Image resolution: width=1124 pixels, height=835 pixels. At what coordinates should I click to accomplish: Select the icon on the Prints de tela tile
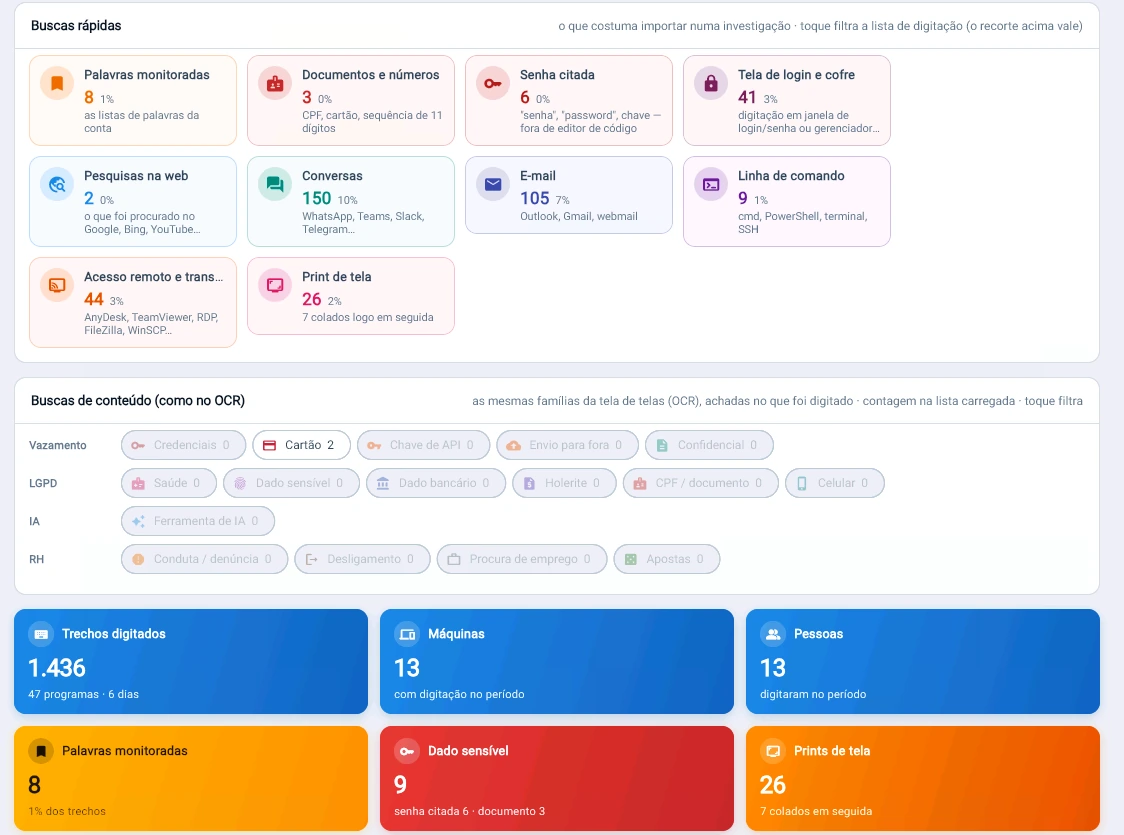click(x=773, y=750)
